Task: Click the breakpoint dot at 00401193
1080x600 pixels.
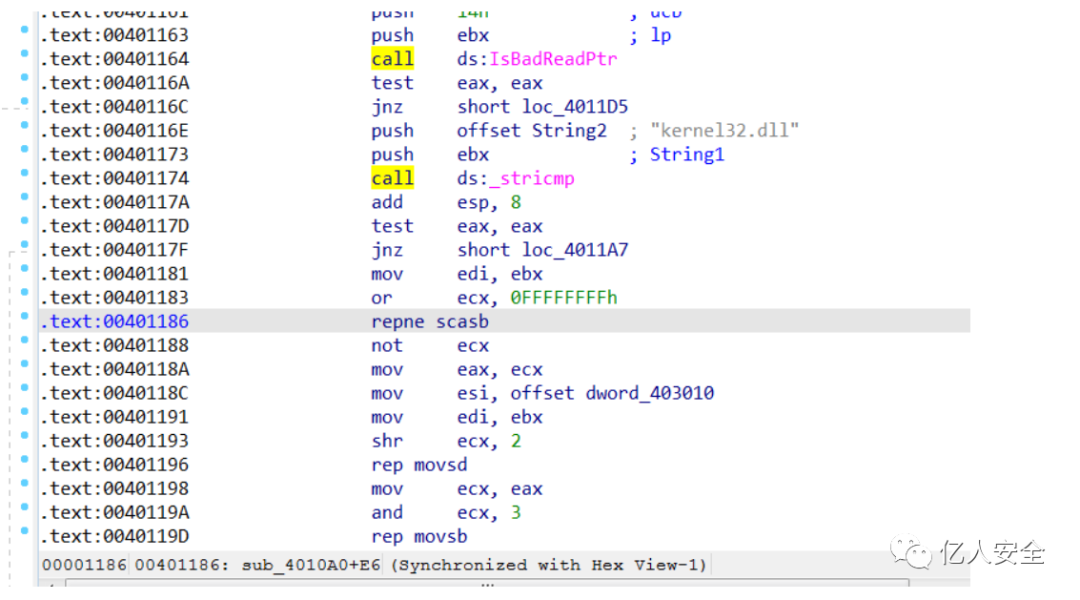Action: click(25, 435)
